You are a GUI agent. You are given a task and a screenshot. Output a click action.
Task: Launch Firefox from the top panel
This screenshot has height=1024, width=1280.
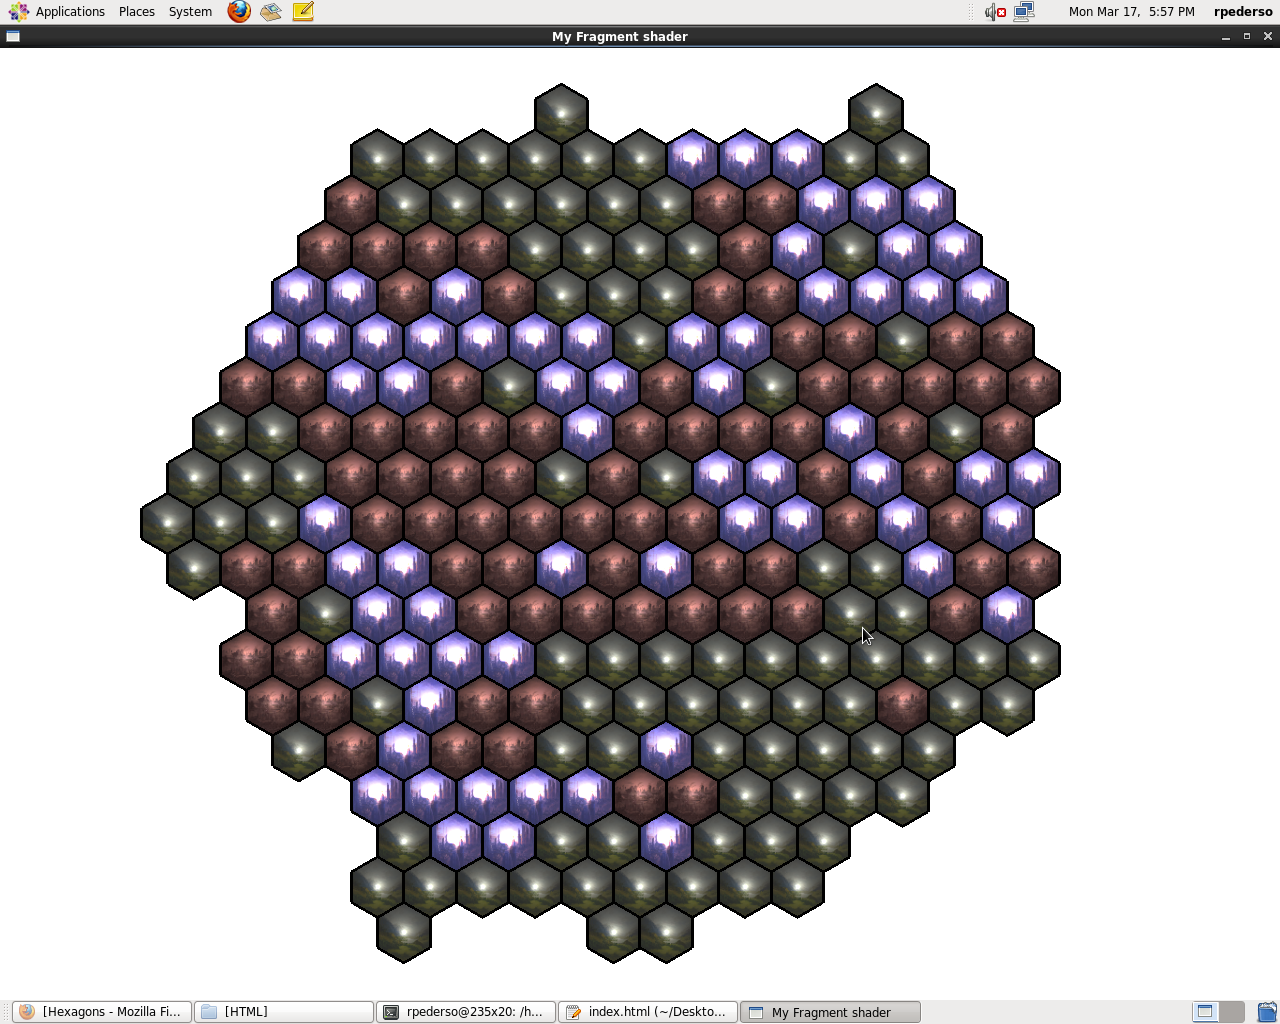coord(239,12)
